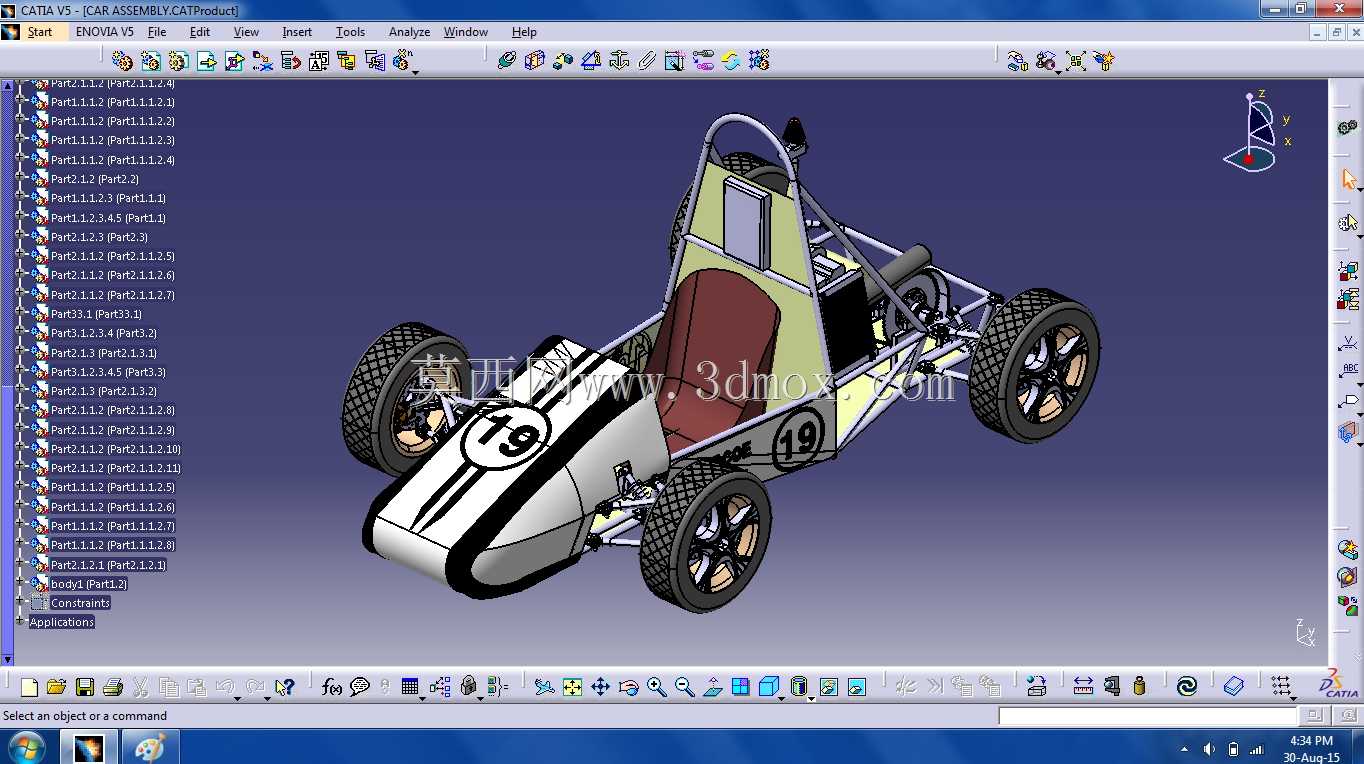
Task: Click the Update All swirl icon
Action: 1187,687
